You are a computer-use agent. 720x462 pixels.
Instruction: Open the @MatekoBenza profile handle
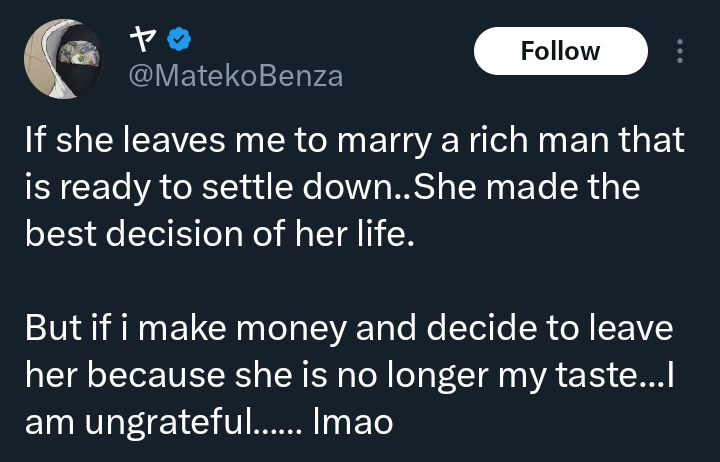pyautogui.click(x=237, y=75)
